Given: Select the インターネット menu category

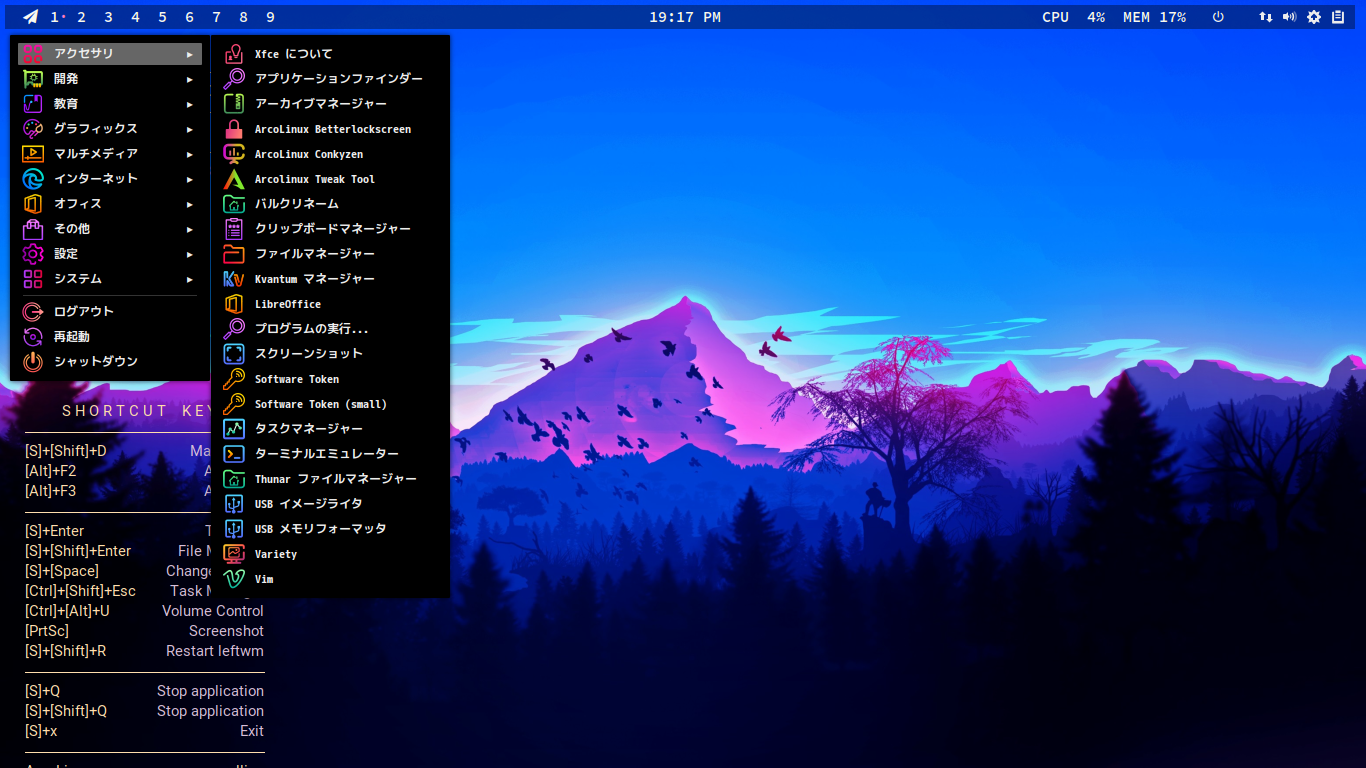Looking at the screenshot, I should tap(110, 179).
